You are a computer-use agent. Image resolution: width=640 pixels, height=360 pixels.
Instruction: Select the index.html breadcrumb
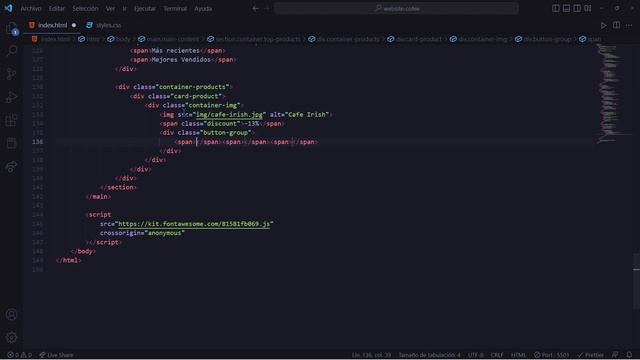(x=51, y=39)
